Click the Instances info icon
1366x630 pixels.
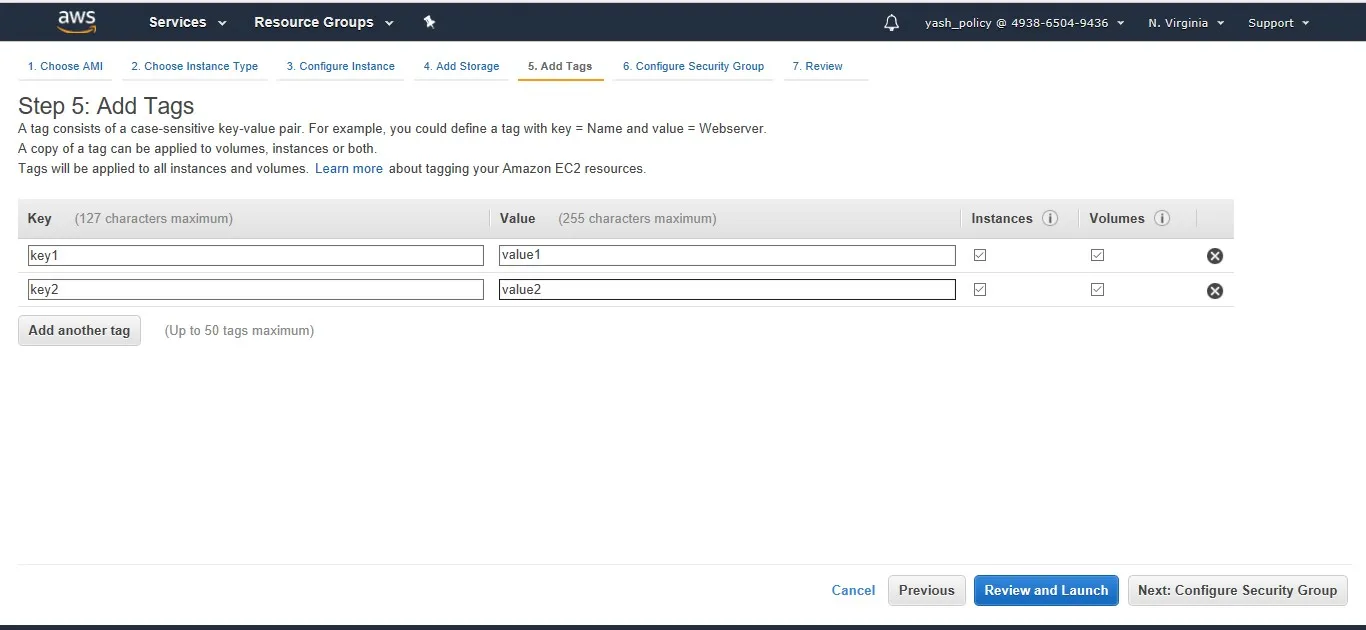point(1050,218)
